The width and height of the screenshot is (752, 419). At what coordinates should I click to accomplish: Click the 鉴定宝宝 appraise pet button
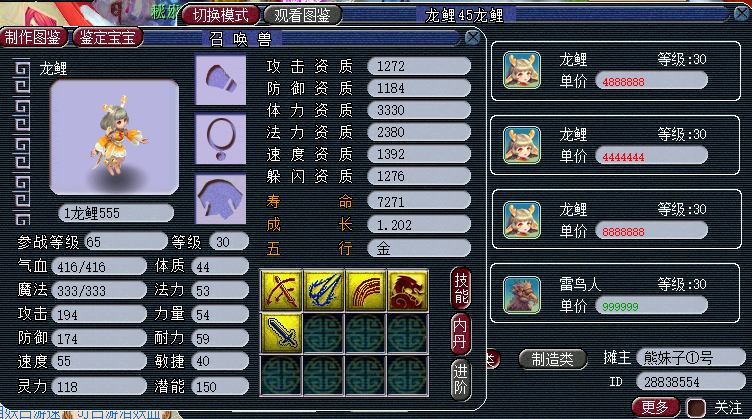(107, 37)
